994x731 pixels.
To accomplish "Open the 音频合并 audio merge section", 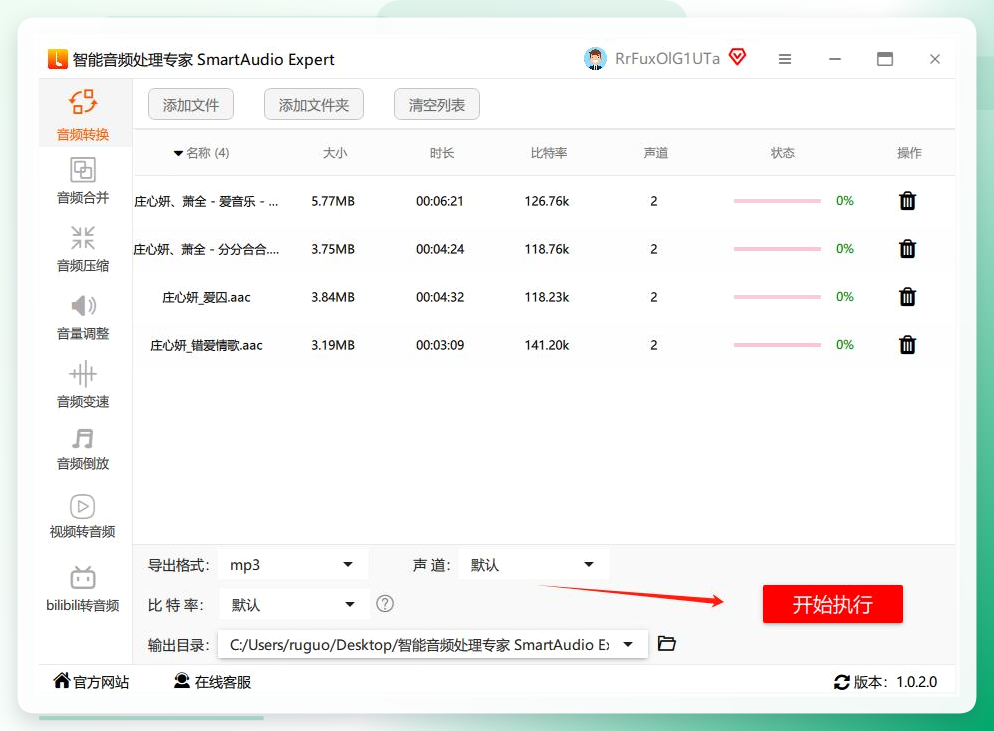I will 83,181.
